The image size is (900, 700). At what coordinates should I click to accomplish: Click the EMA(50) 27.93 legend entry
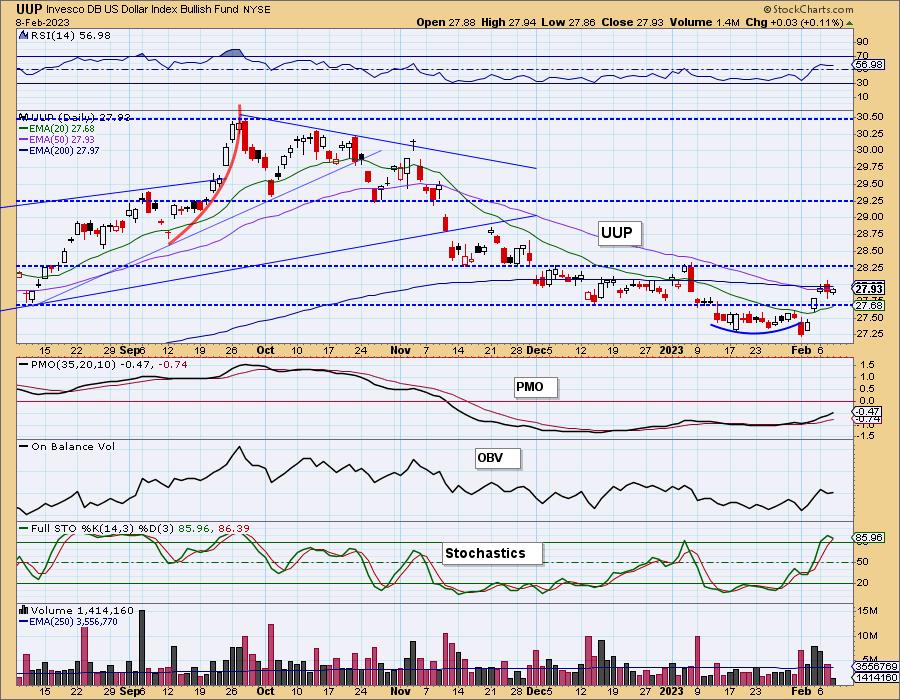point(61,139)
